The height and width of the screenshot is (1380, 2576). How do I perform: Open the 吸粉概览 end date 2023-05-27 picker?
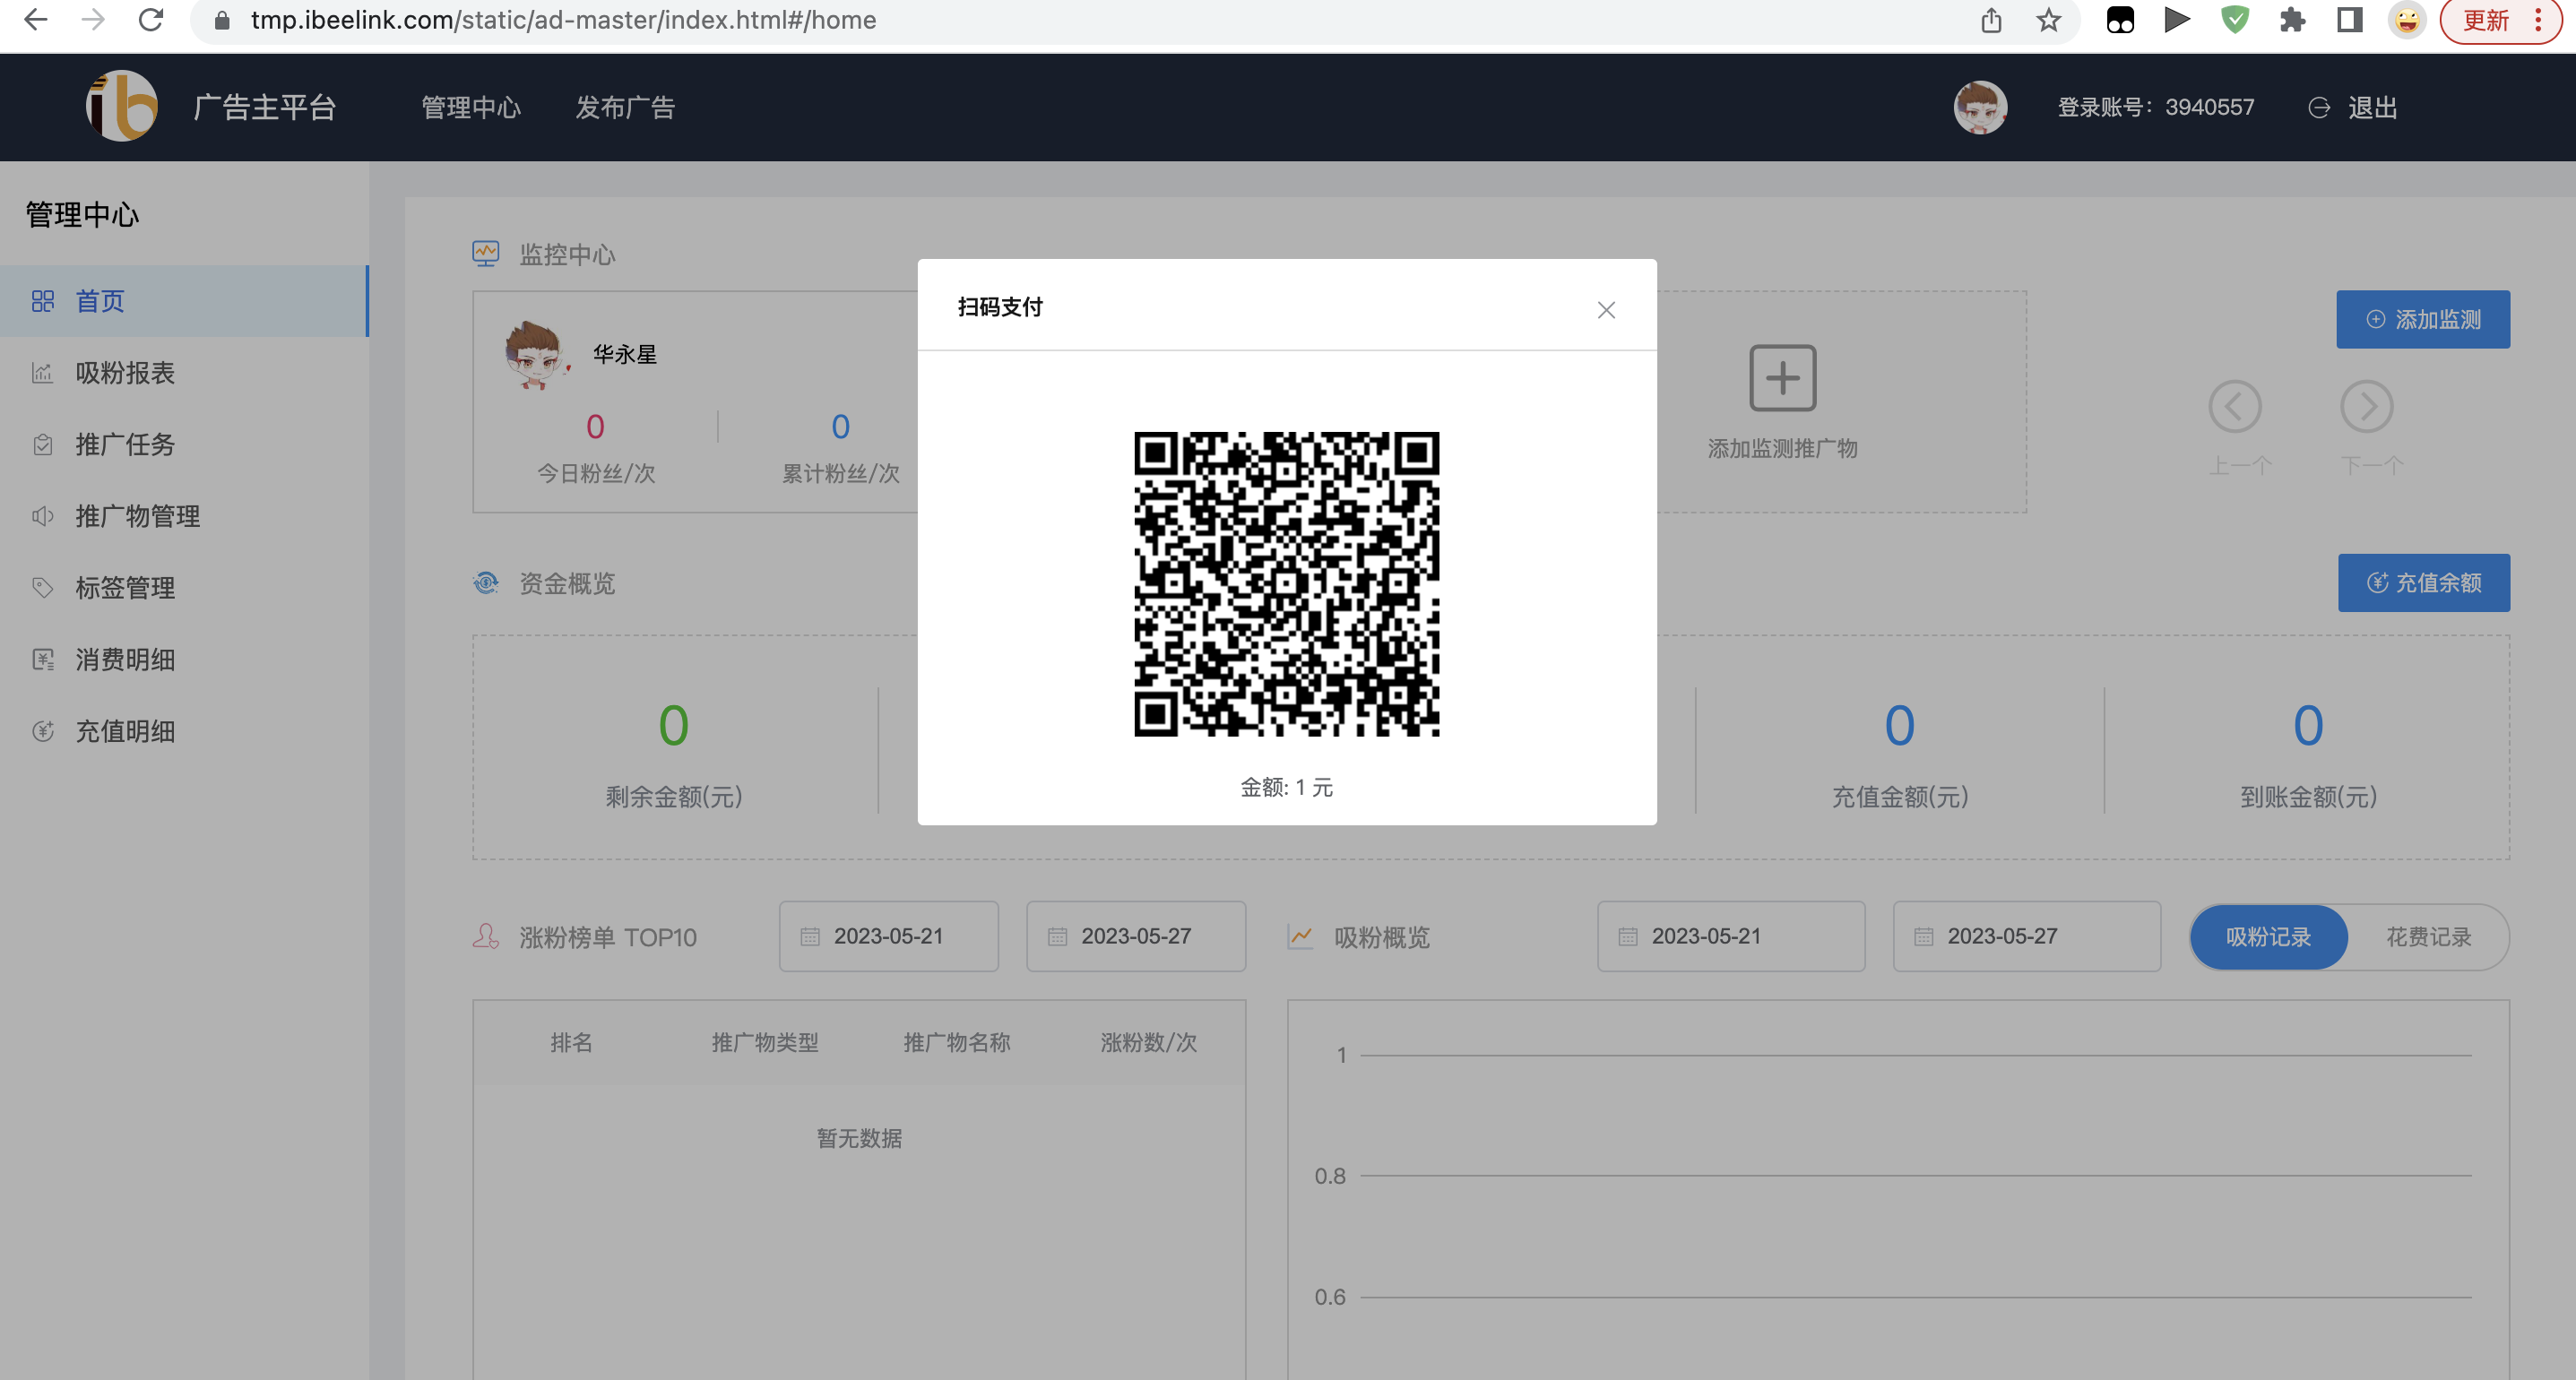point(2026,936)
